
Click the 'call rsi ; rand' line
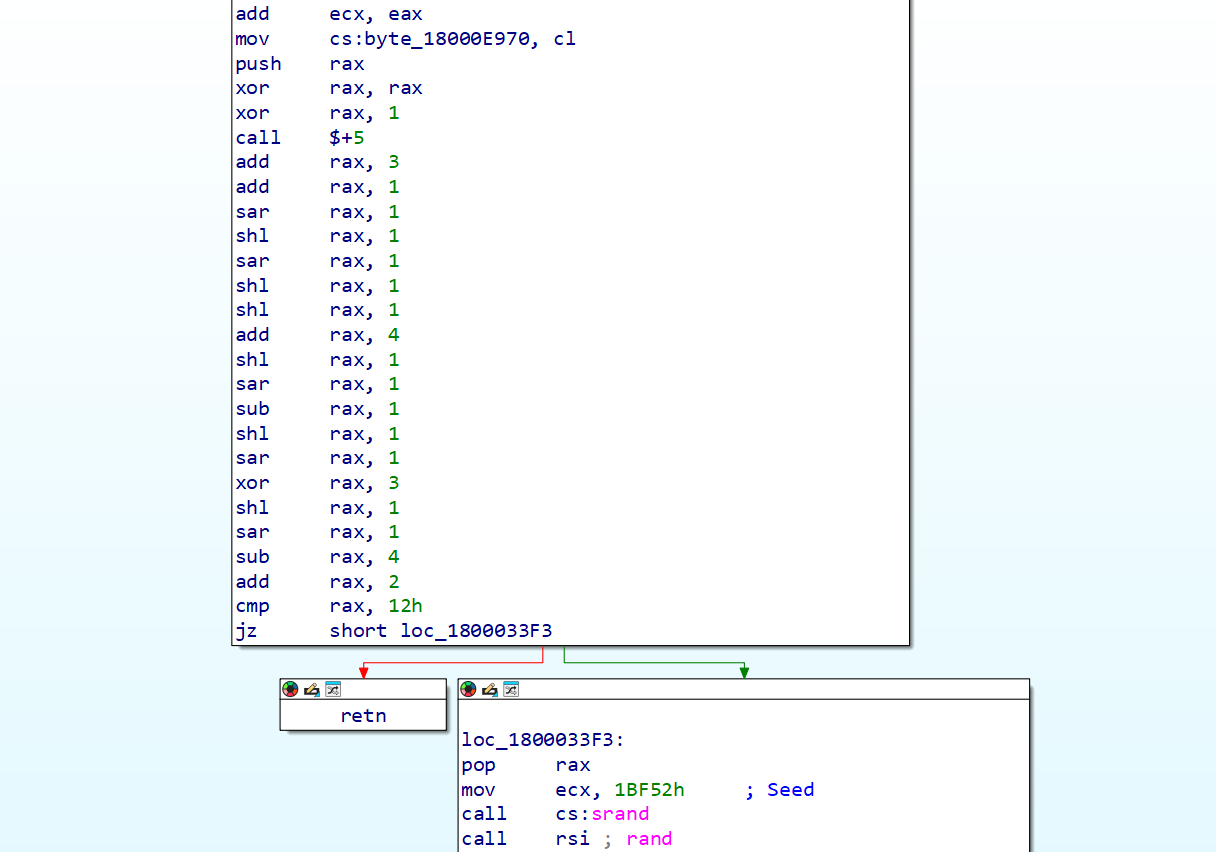[x=567, y=839]
